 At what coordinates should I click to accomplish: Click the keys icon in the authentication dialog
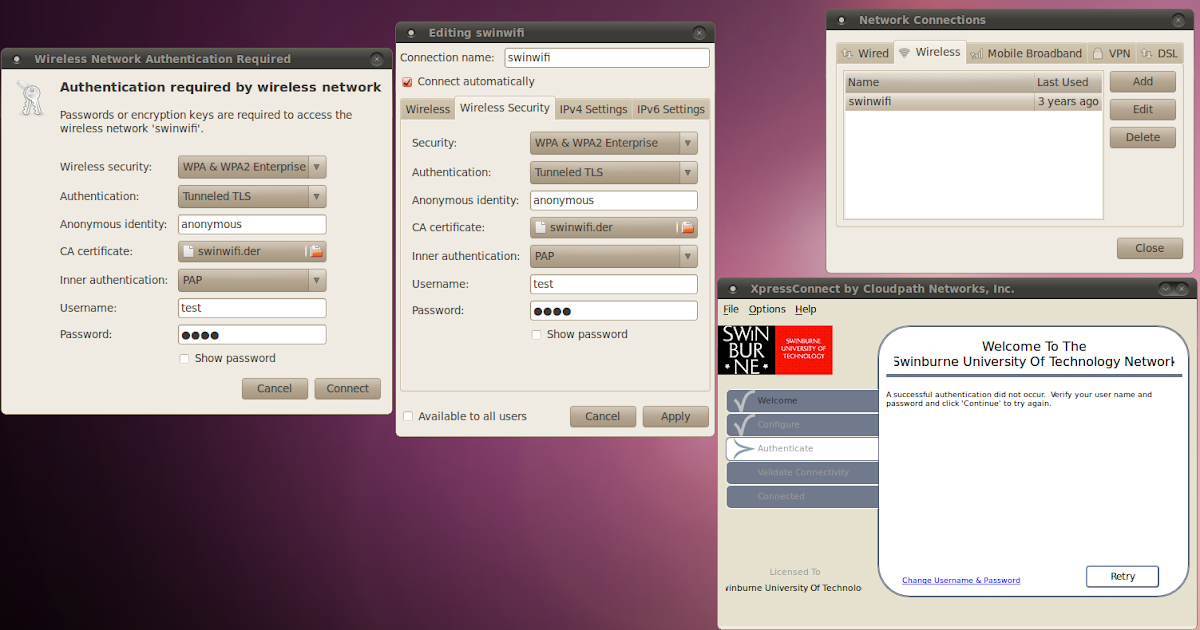pos(29,98)
